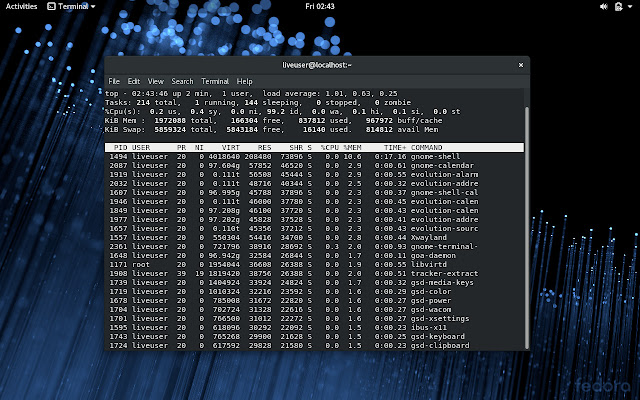Click the gsd-xsettings process row
Image resolution: width=640 pixels, height=400 pixels.
point(314,318)
